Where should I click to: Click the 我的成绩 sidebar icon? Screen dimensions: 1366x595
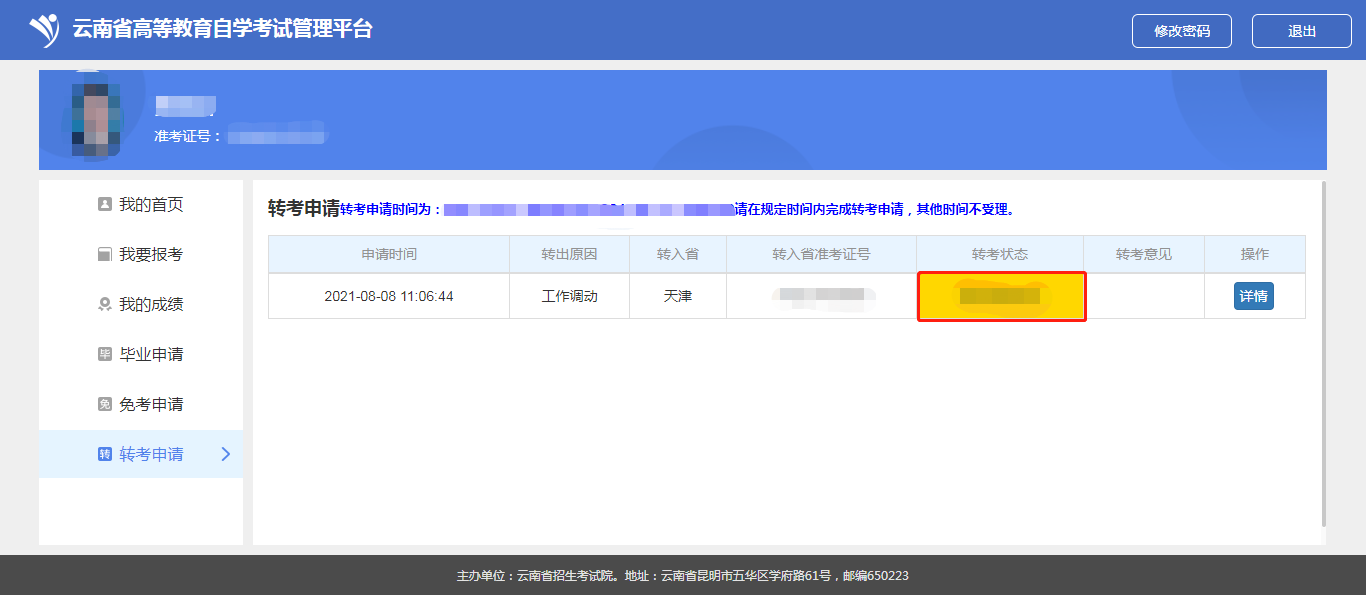tap(105, 305)
